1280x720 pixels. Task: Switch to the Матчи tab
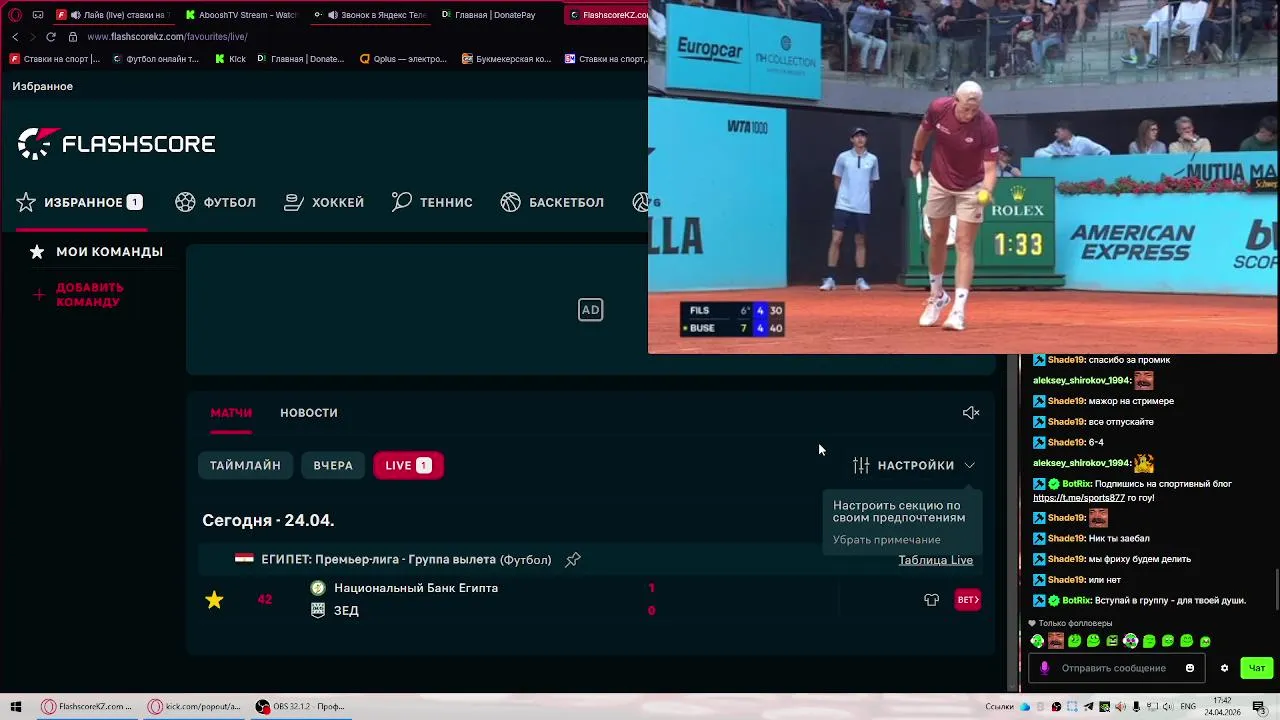(x=231, y=413)
